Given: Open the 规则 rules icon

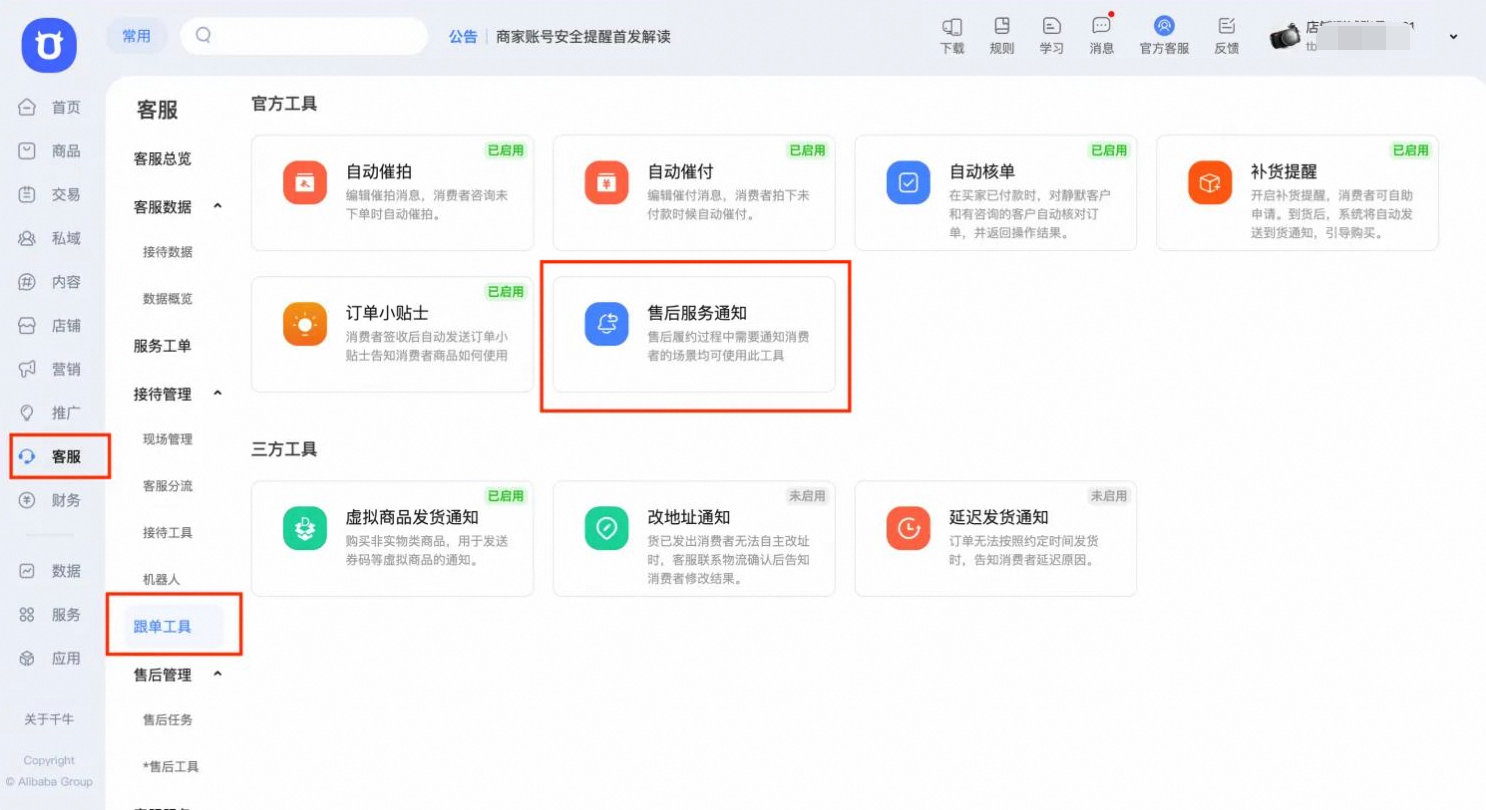Looking at the screenshot, I should tap(1002, 27).
